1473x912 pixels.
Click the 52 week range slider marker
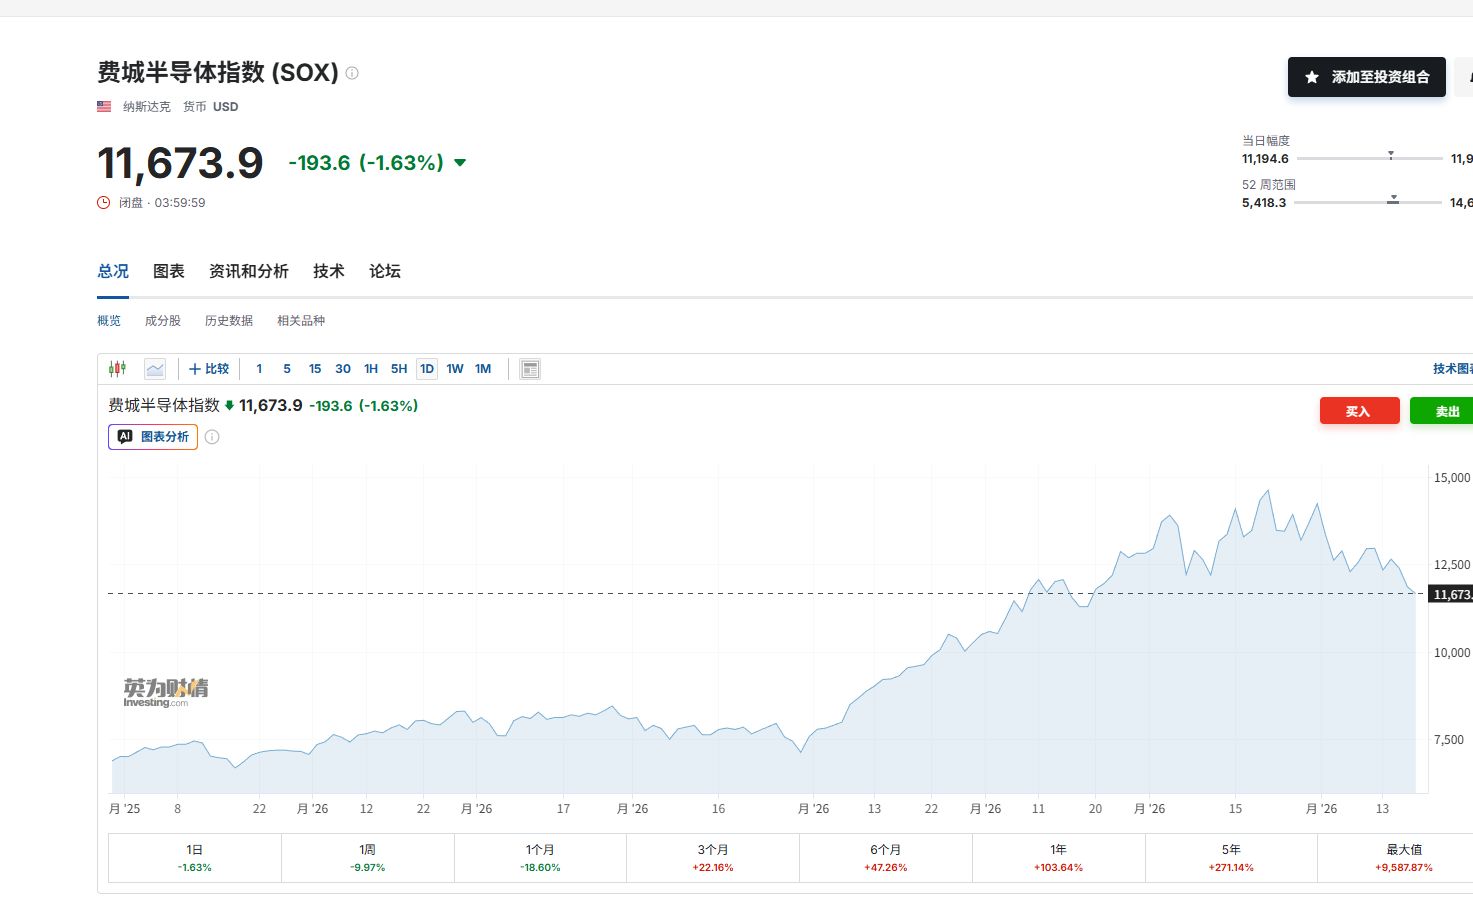1393,199
